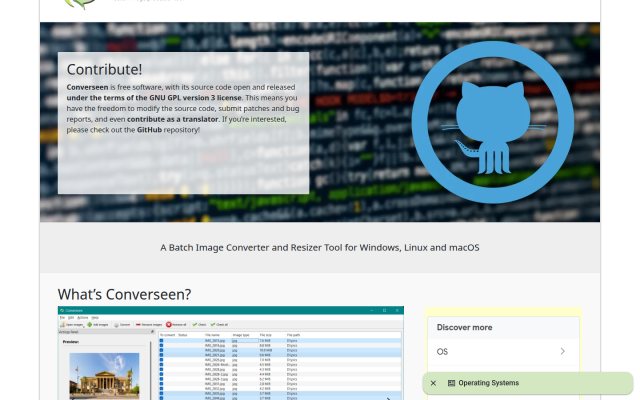Toggle the second file row checkbox
Screen dimensions: 640x400
click(x=161, y=345)
